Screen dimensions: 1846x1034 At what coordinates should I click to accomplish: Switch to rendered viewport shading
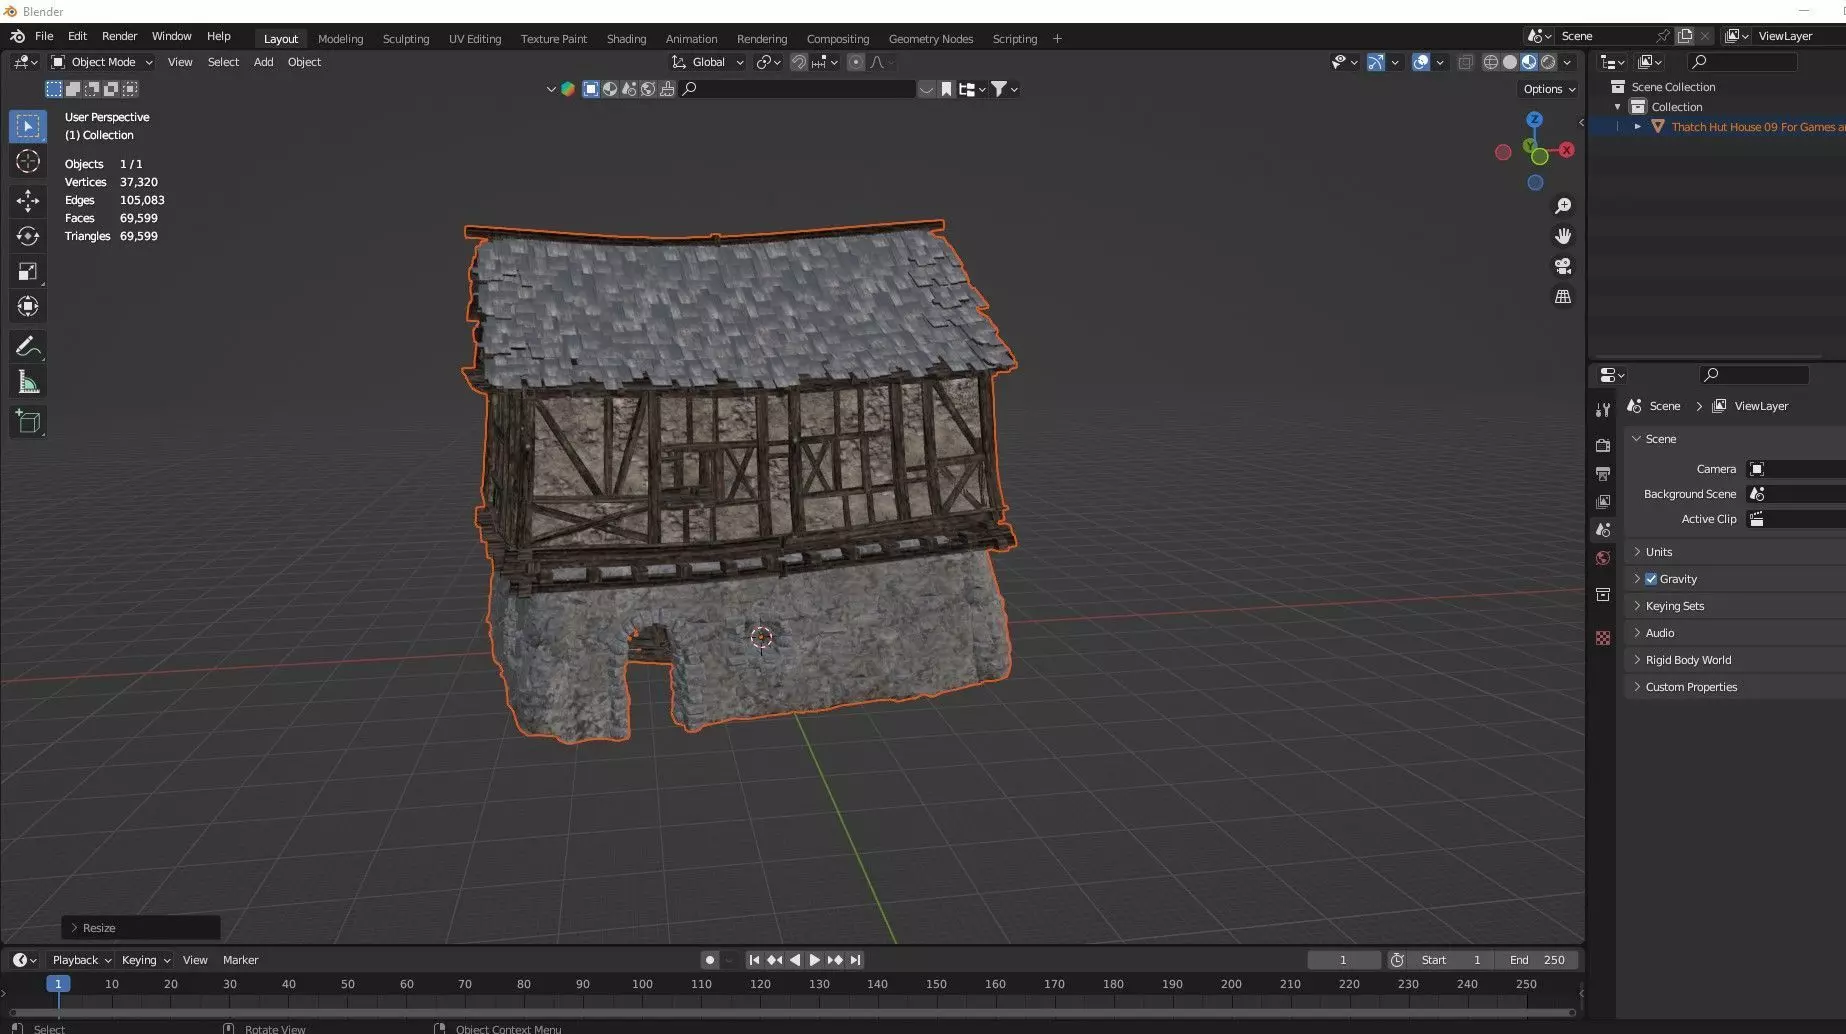pos(1548,62)
